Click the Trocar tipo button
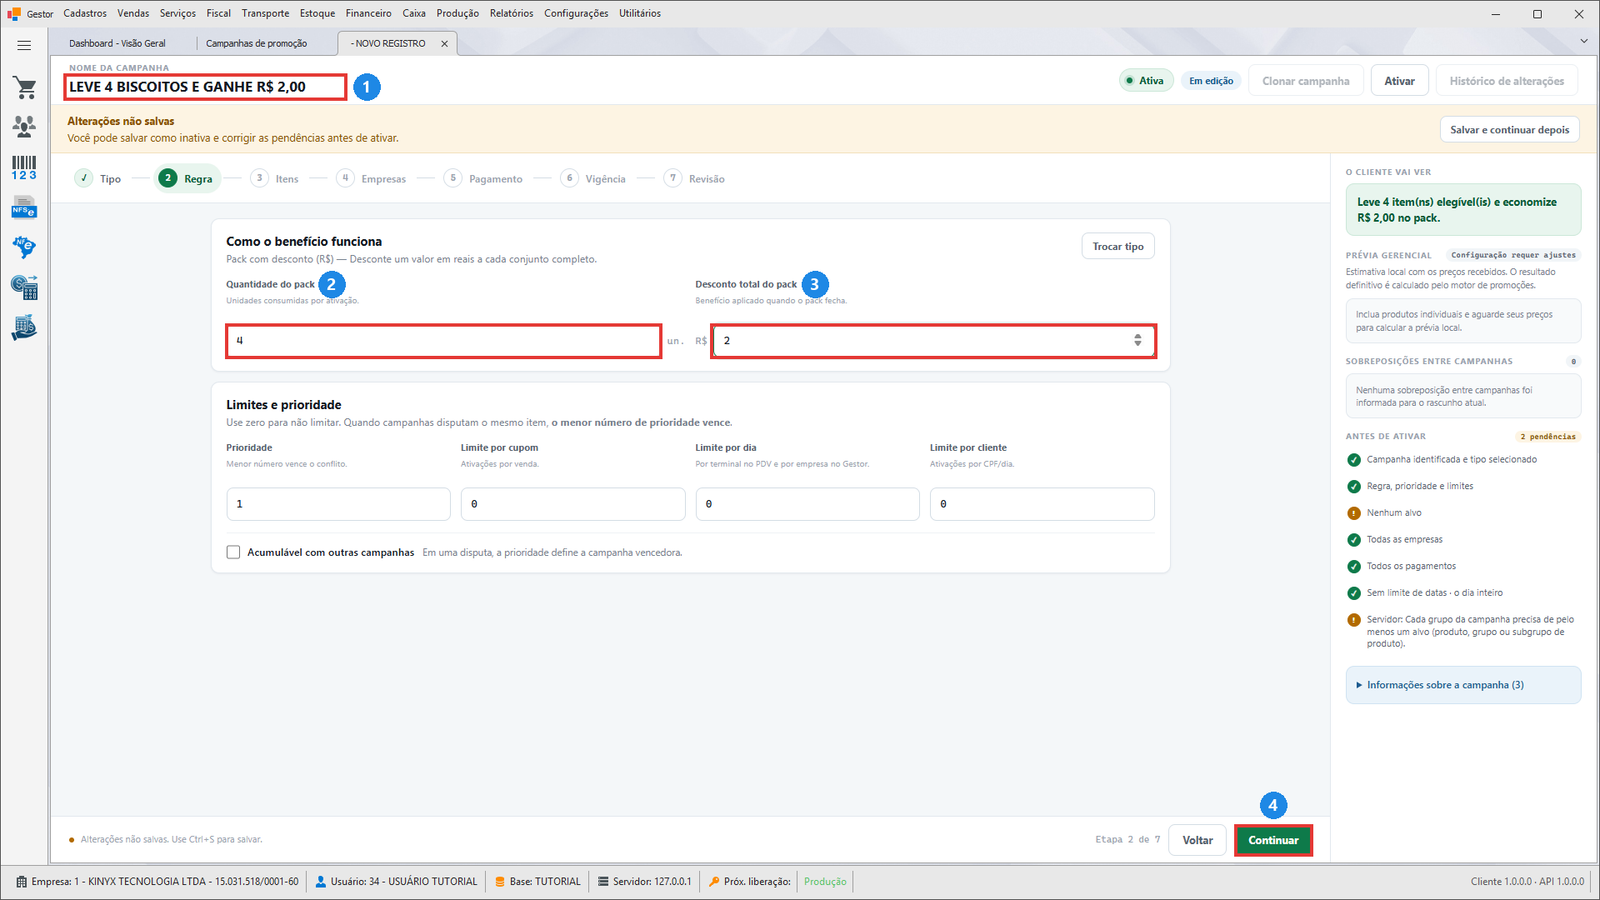 coord(1118,247)
